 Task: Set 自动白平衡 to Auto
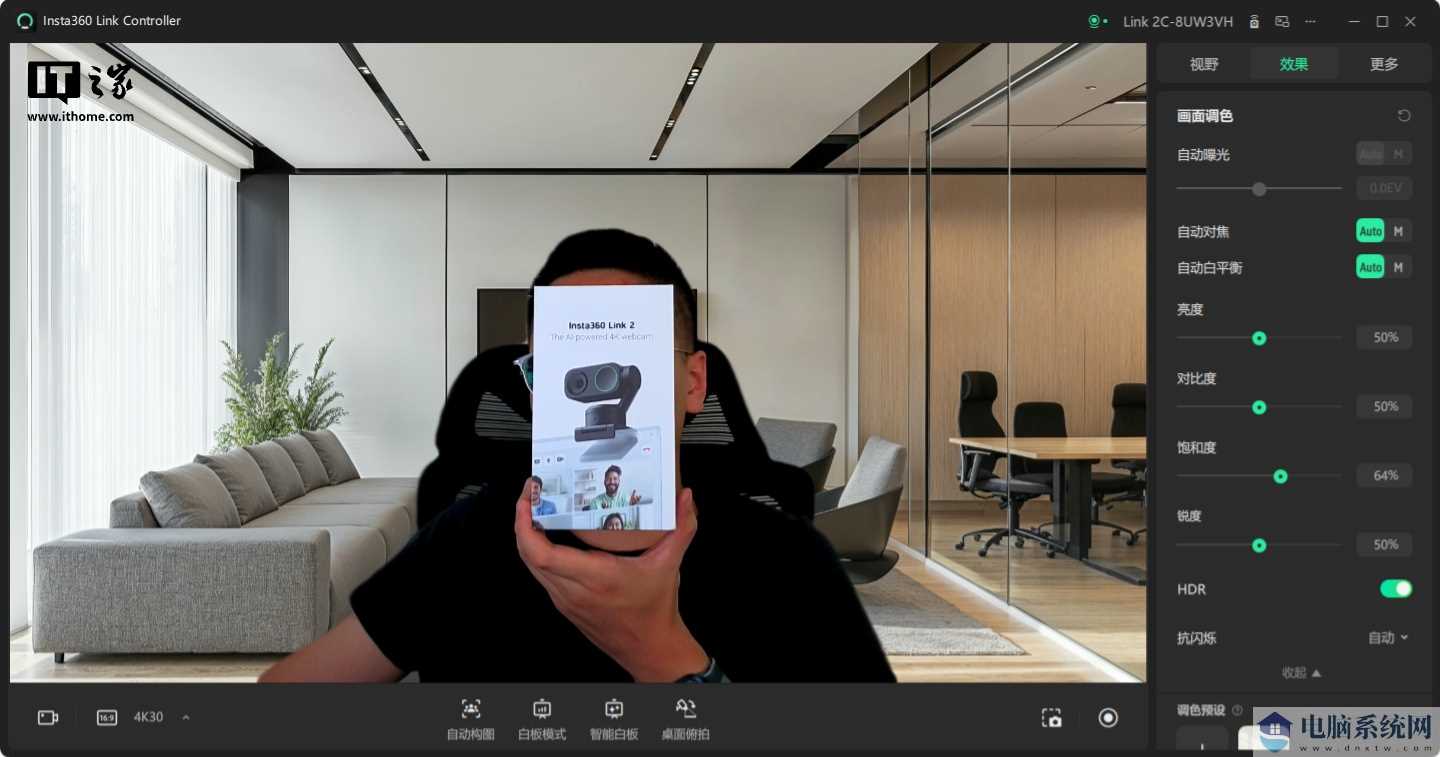tap(1370, 267)
